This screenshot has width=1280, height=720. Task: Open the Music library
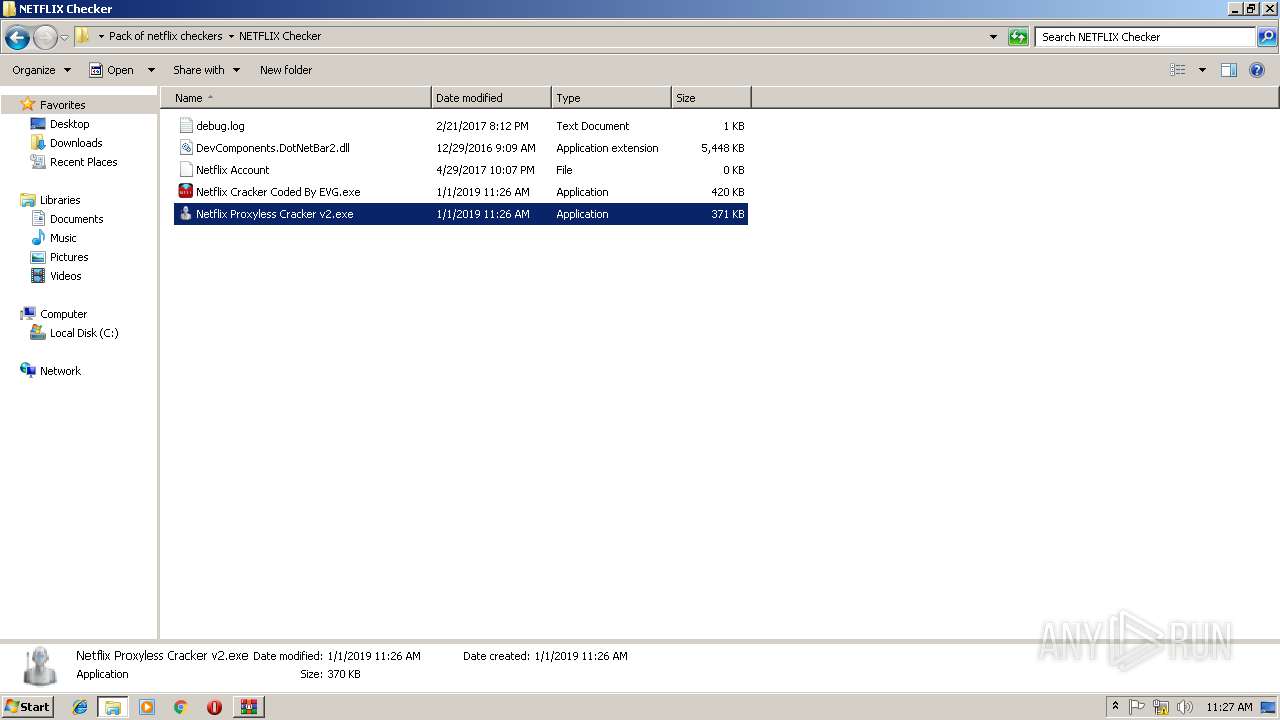coord(63,238)
